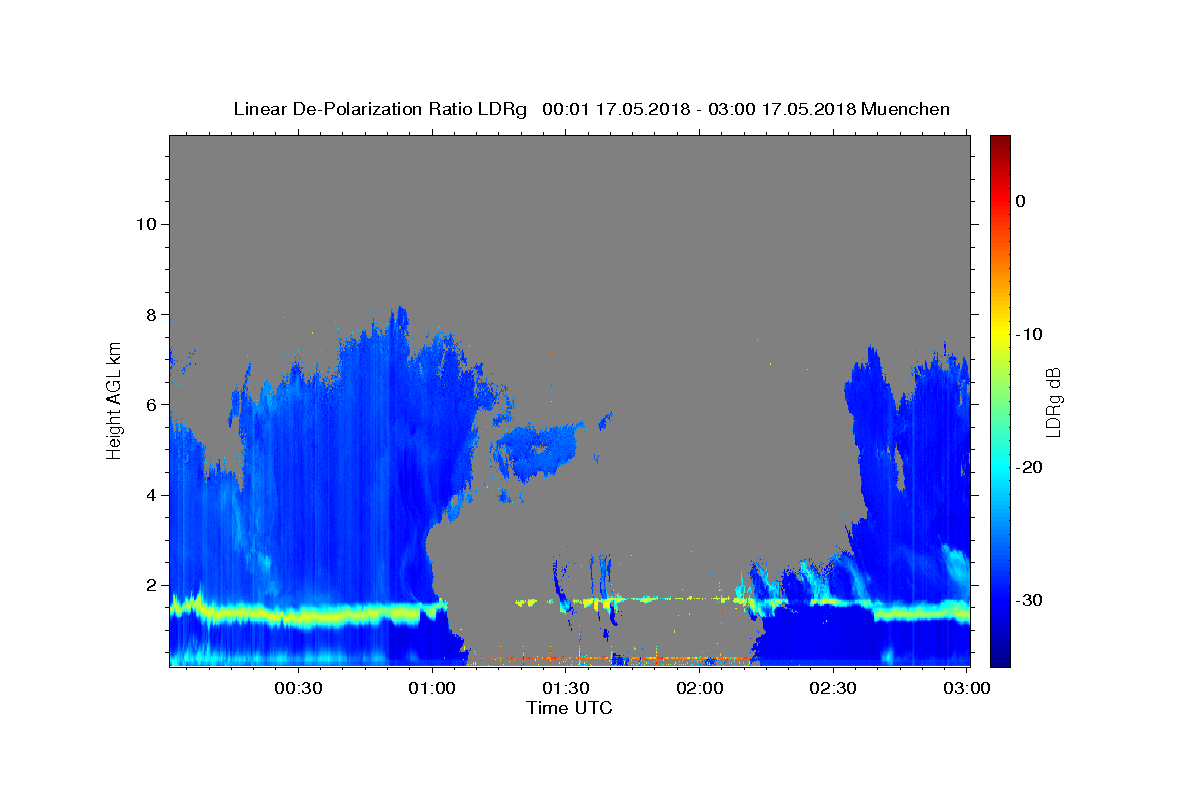Click the plot title text 'Linear De-Polarization Ratio LDRg'
Image resolution: width=1200 pixels, height=800 pixels.
[x=380, y=109]
